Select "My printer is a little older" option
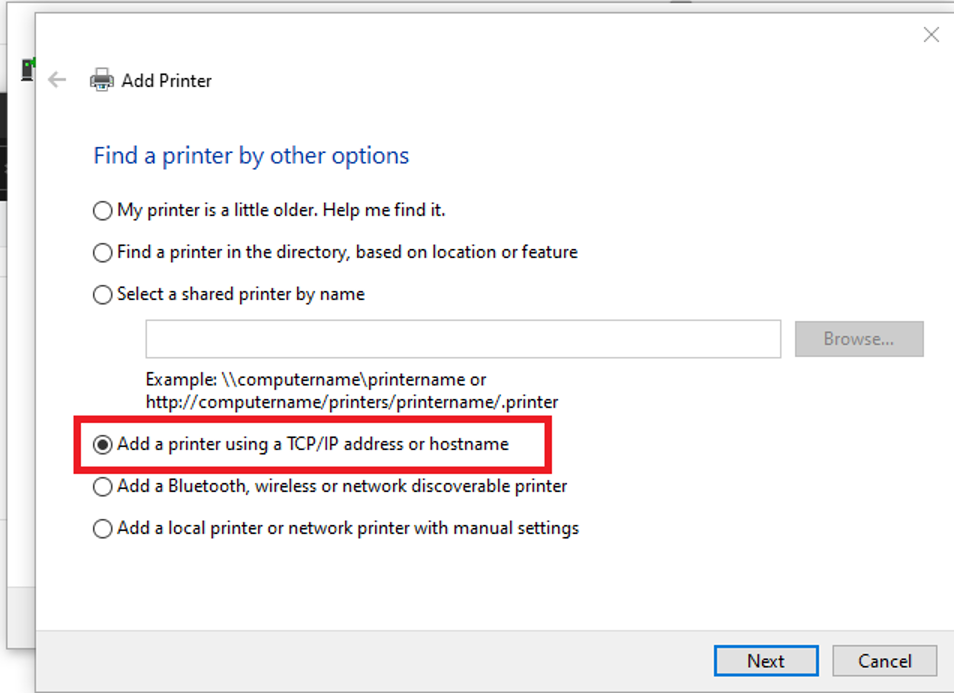Screen dimensions: 954x694 [102, 211]
